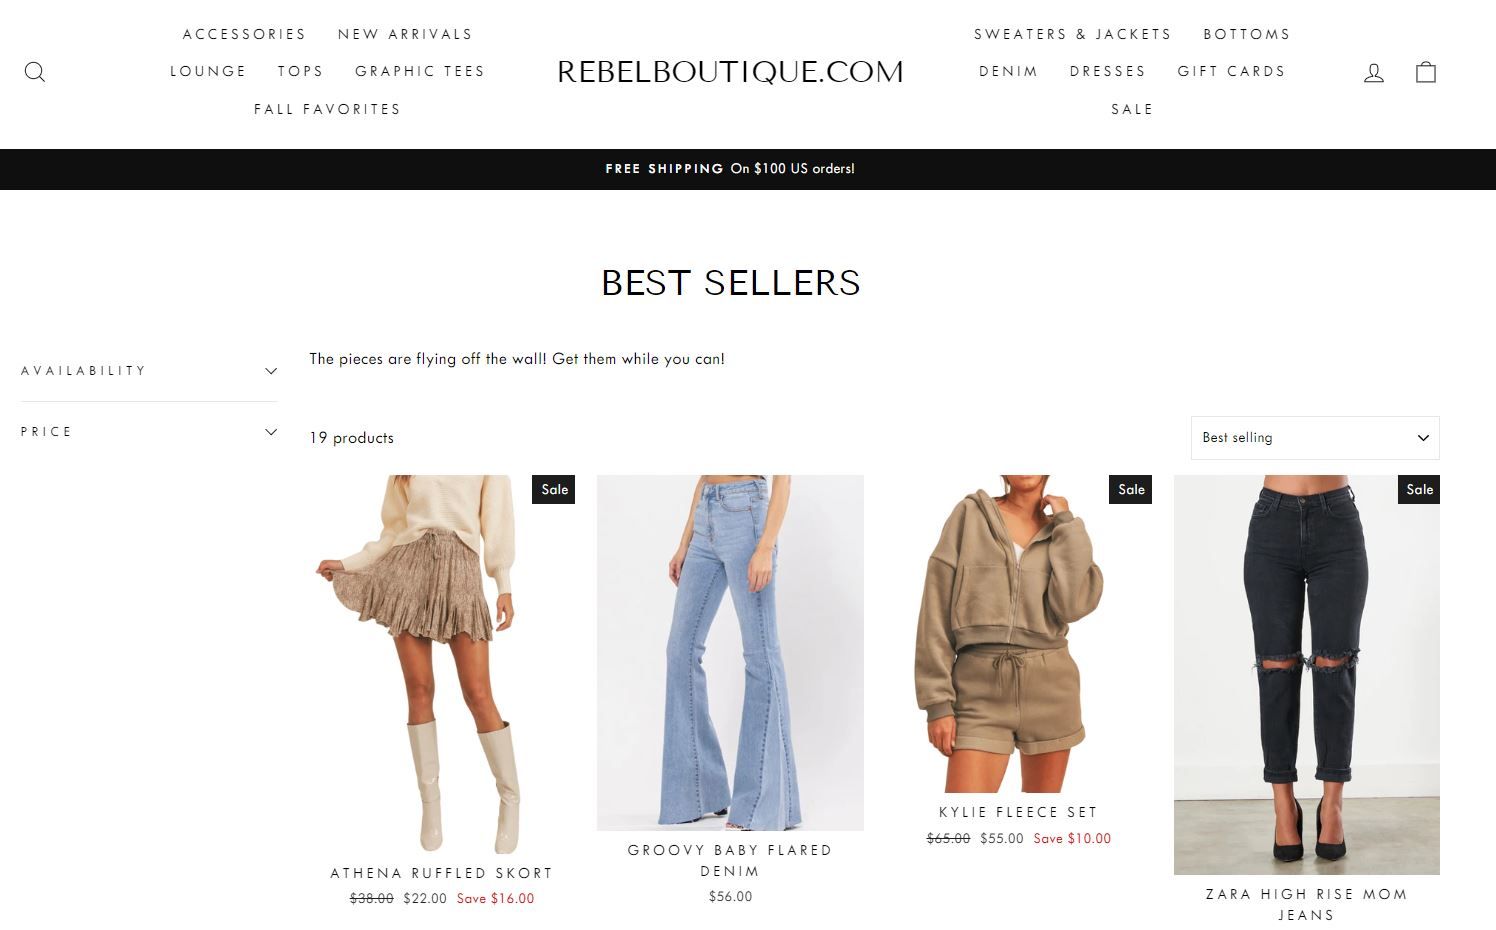This screenshot has height=930, width=1496.
Task: Open the Gift Cards menu item
Action: pos(1231,71)
